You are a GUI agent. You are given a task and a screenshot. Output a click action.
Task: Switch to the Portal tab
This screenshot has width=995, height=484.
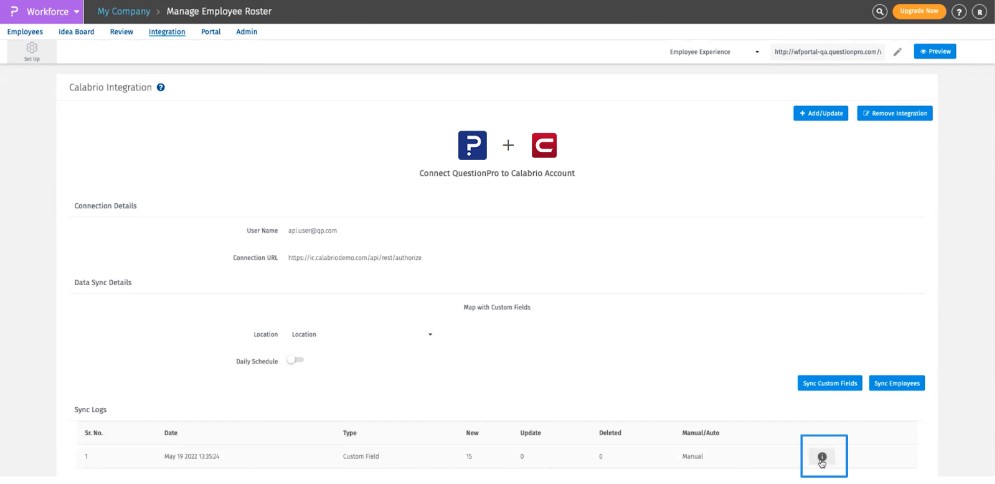[x=211, y=32]
